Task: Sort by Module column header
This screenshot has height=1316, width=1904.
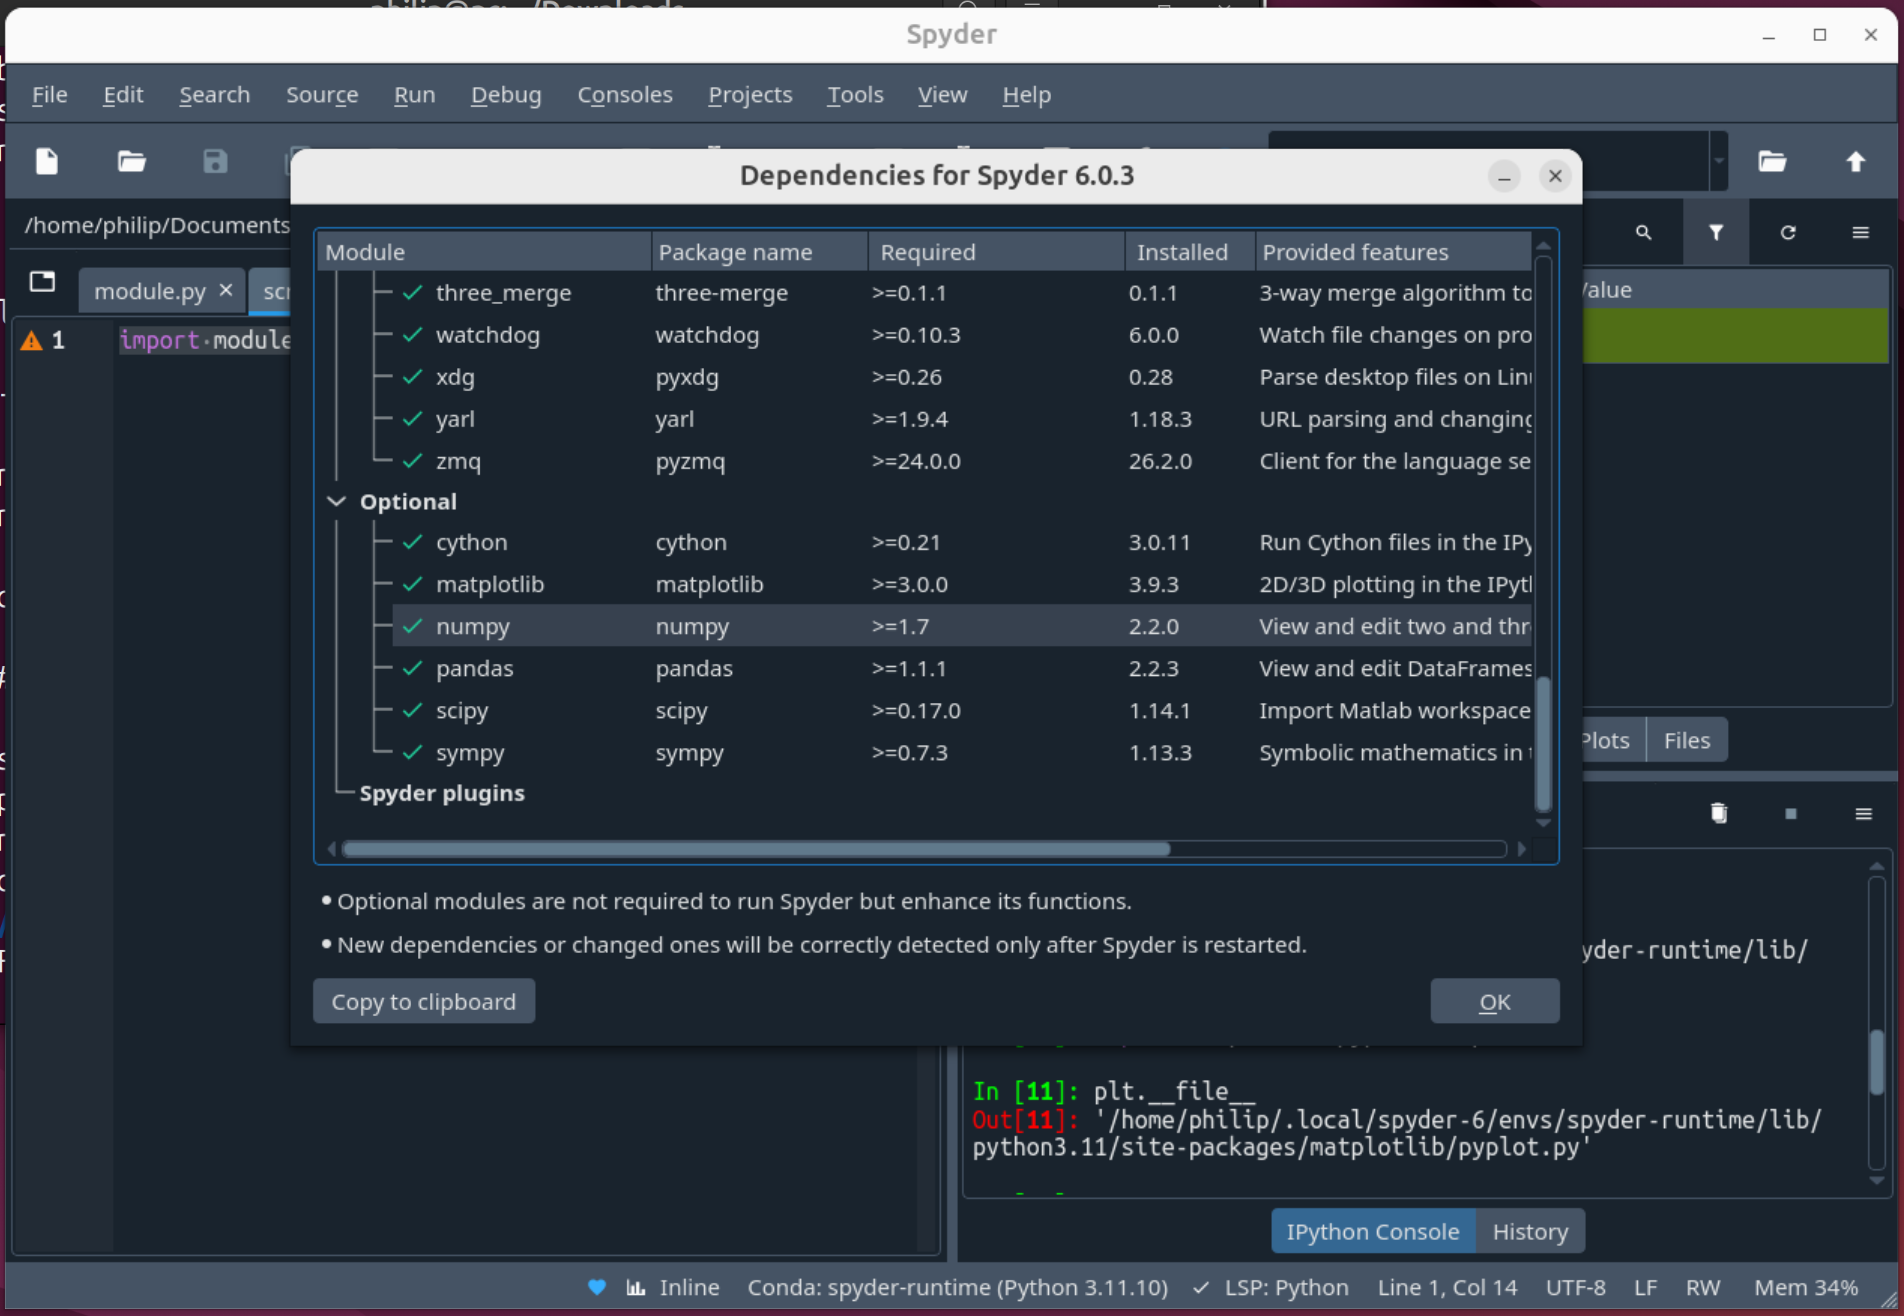Action: click(x=484, y=252)
